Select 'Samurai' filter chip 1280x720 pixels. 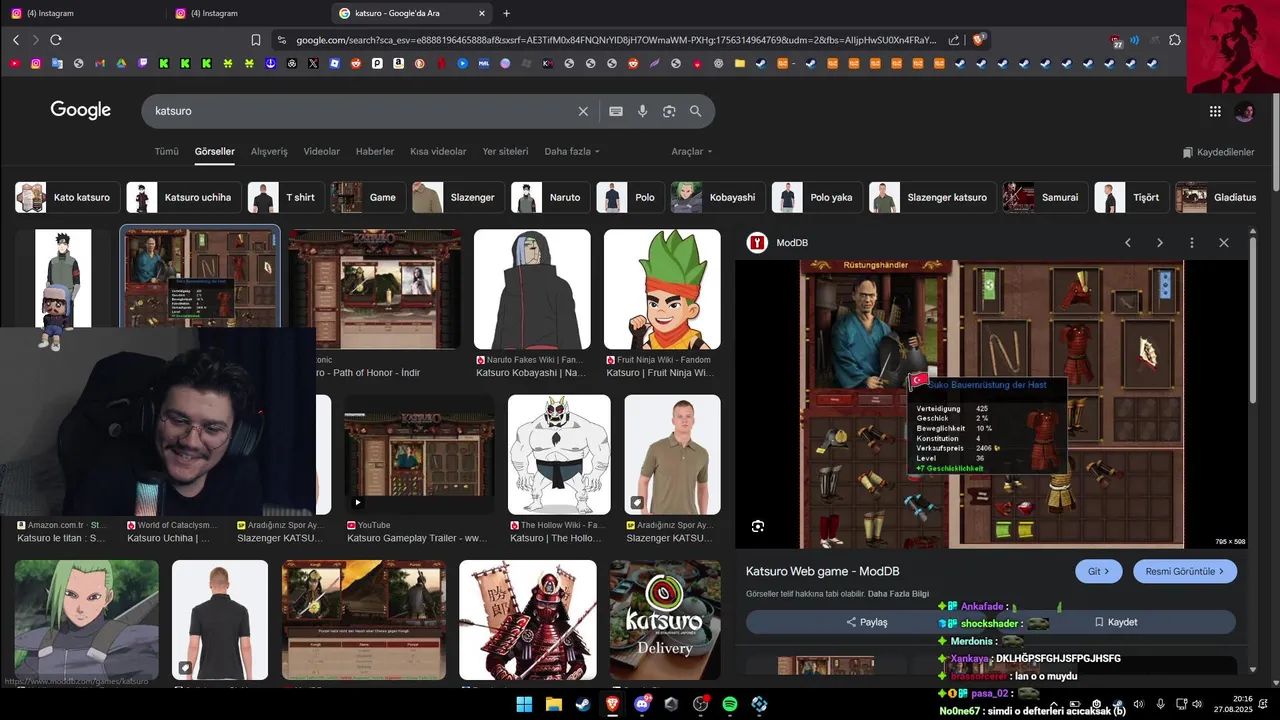click(1046, 197)
